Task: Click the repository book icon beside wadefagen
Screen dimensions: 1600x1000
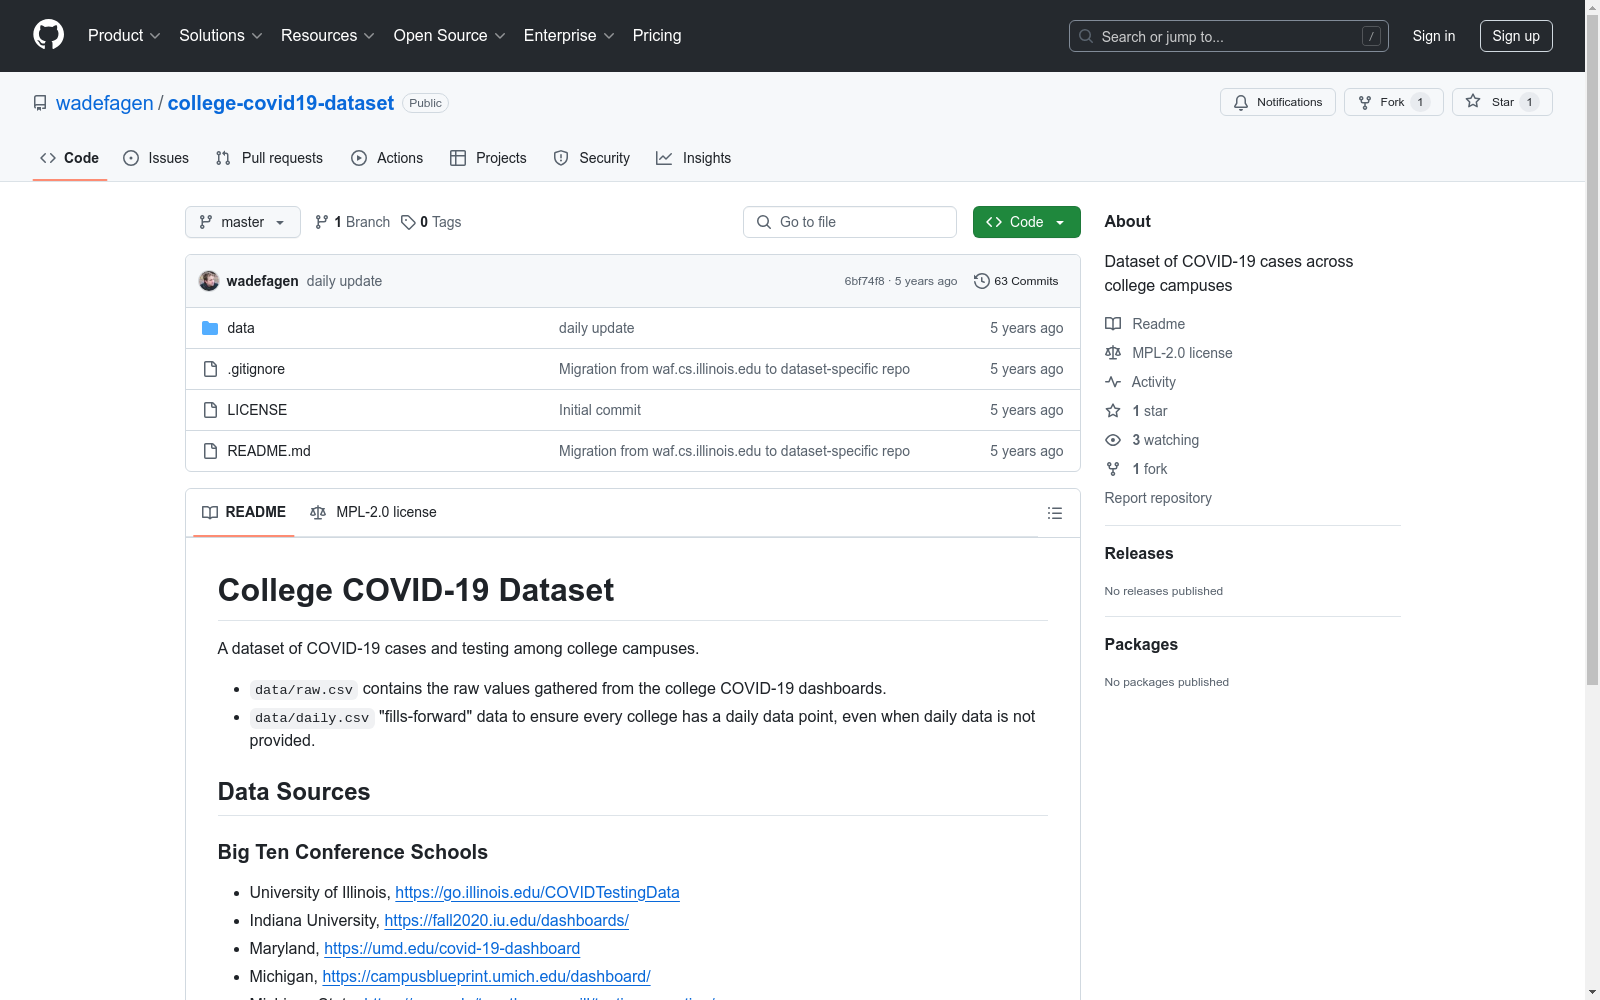Action: [40, 103]
